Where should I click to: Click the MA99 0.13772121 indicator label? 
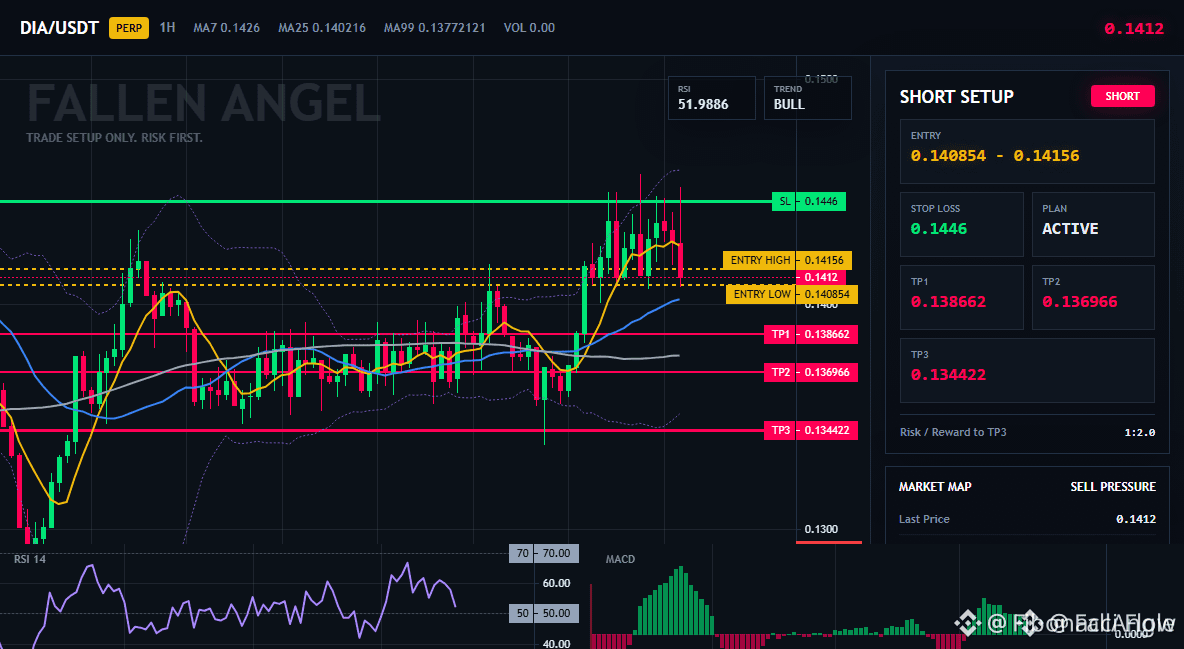[x=434, y=28]
